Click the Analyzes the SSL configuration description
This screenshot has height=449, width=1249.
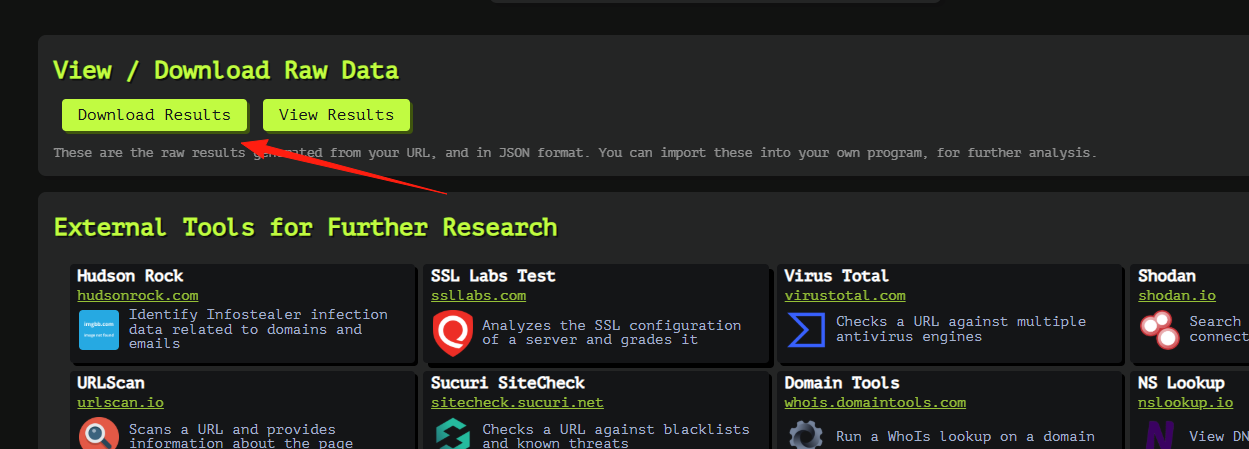(612, 332)
